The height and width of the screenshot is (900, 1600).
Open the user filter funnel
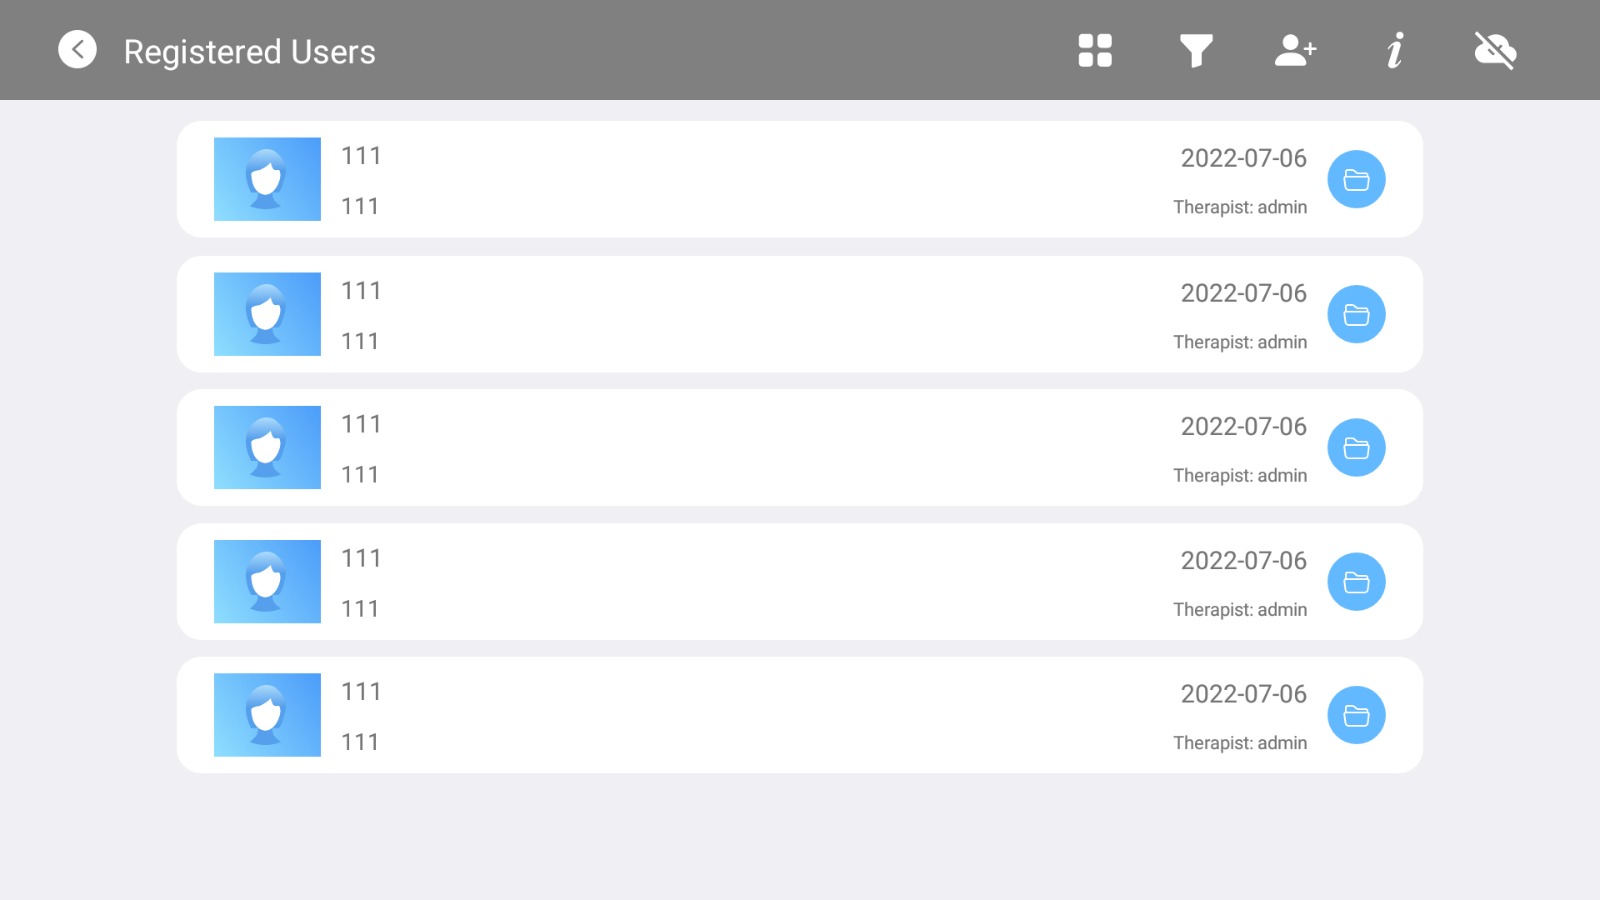pos(1195,50)
